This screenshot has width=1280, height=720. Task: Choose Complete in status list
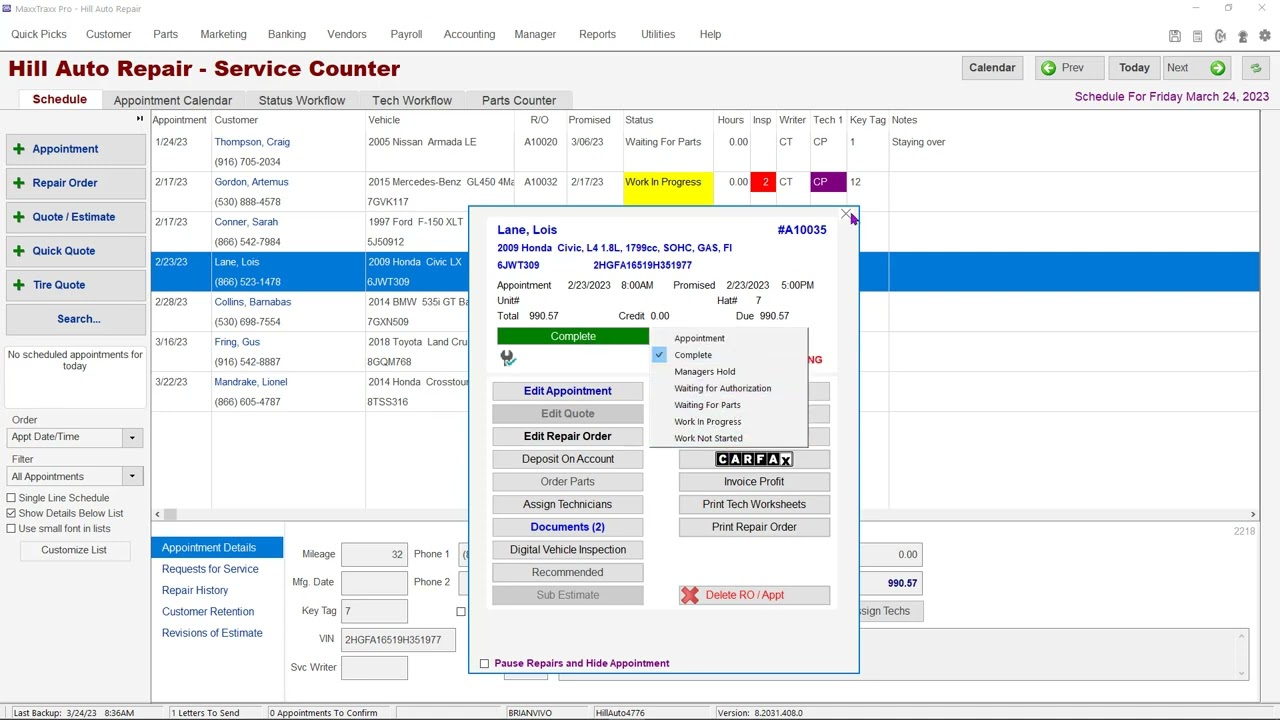(x=693, y=355)
